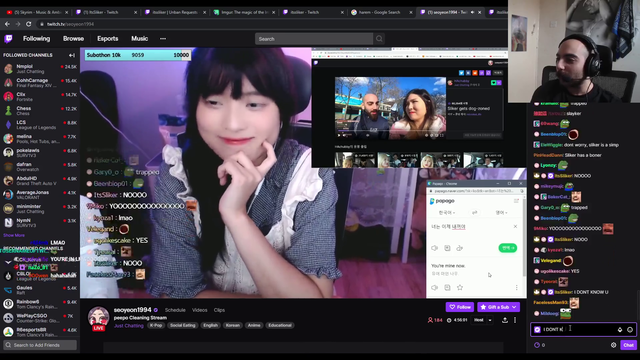Select the Anime tag
The height and width of the screenshot is (360, 640).
(x=254, y=325)
